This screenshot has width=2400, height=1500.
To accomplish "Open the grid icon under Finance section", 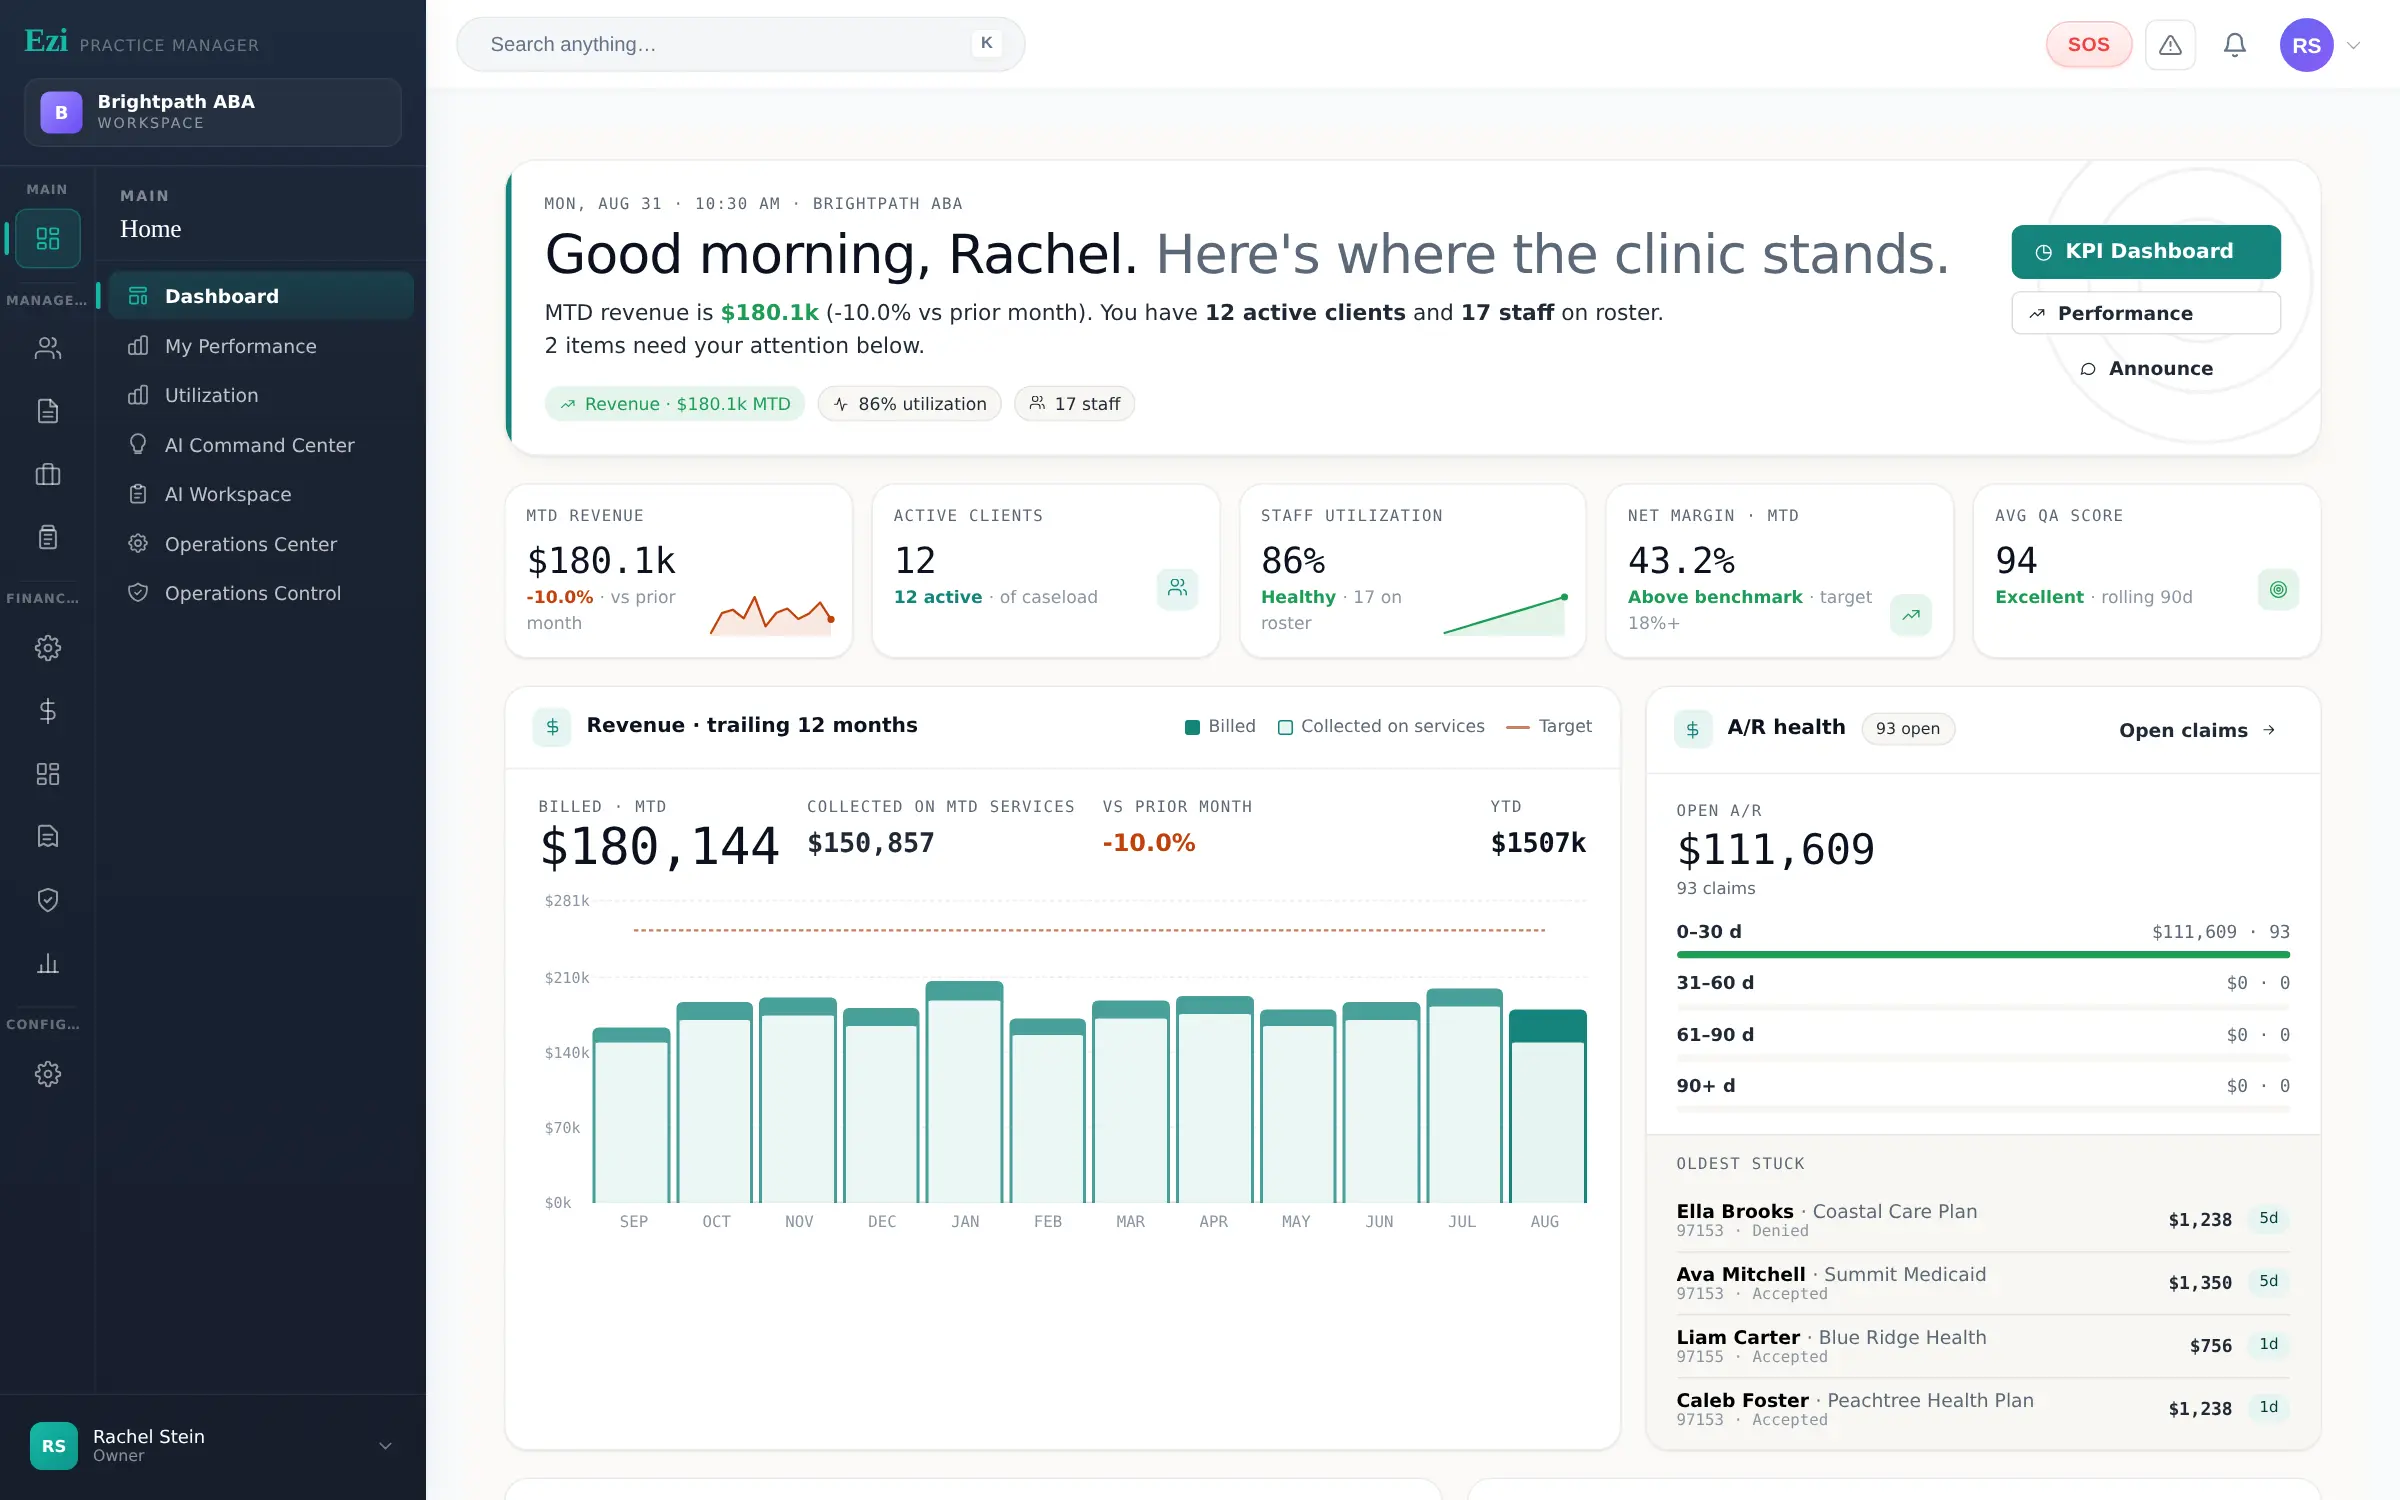I will pyautogui.click(x=48, y=774).
